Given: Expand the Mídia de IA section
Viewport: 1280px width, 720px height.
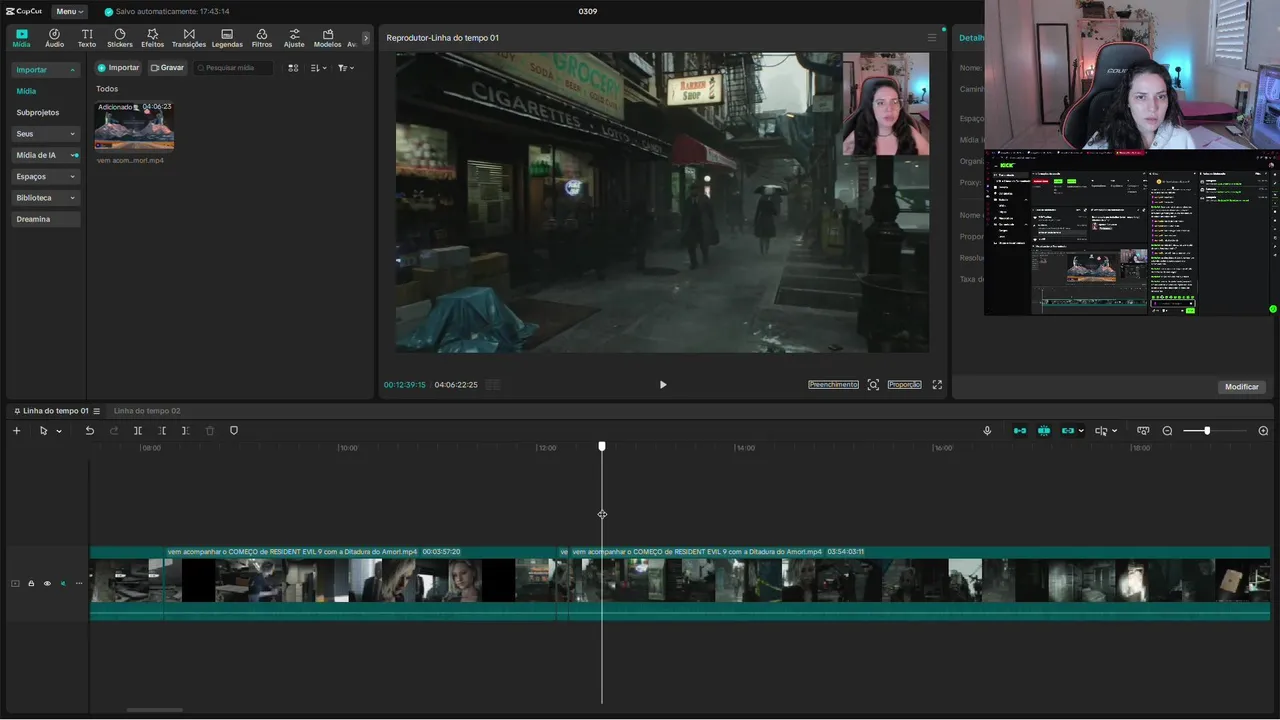Looking at the screenshot, I should (x=45, y=155).
